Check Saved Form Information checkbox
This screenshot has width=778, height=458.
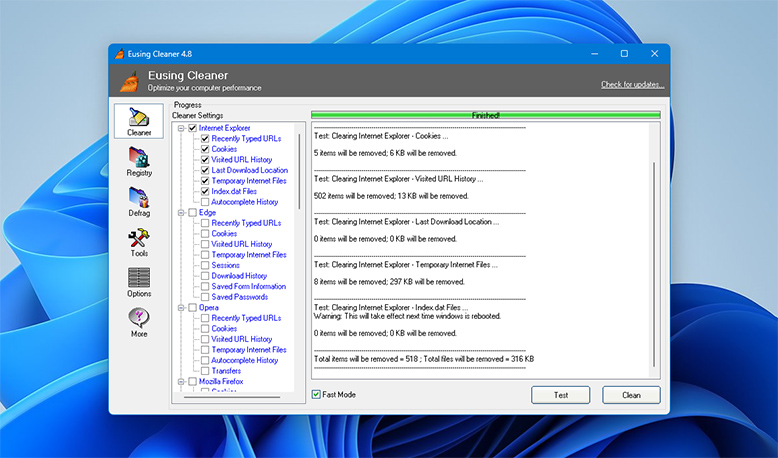click(x=205, y=286)
